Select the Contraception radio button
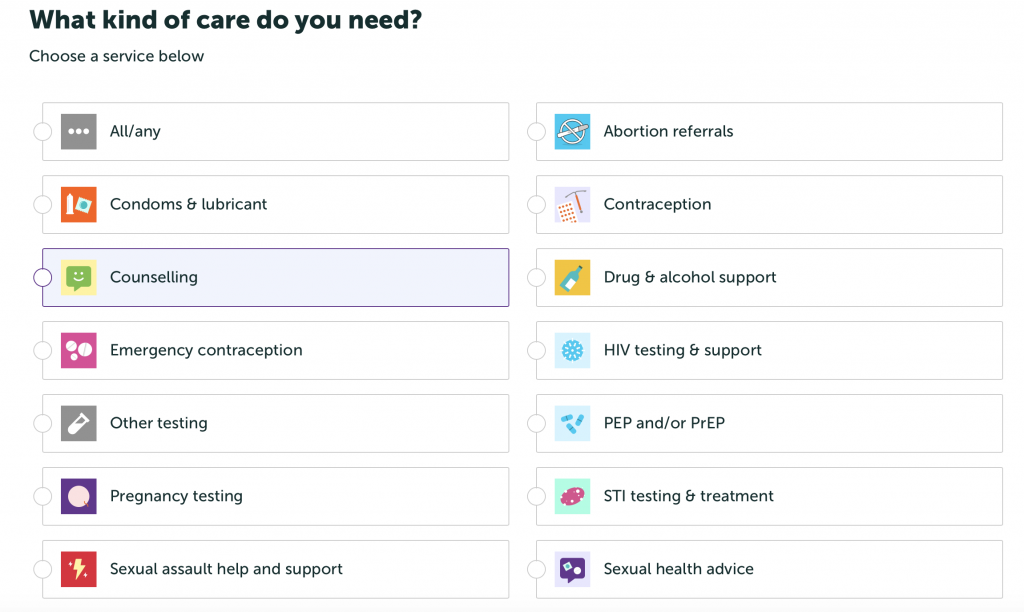 pyautogui.click(x=536, y=204)
